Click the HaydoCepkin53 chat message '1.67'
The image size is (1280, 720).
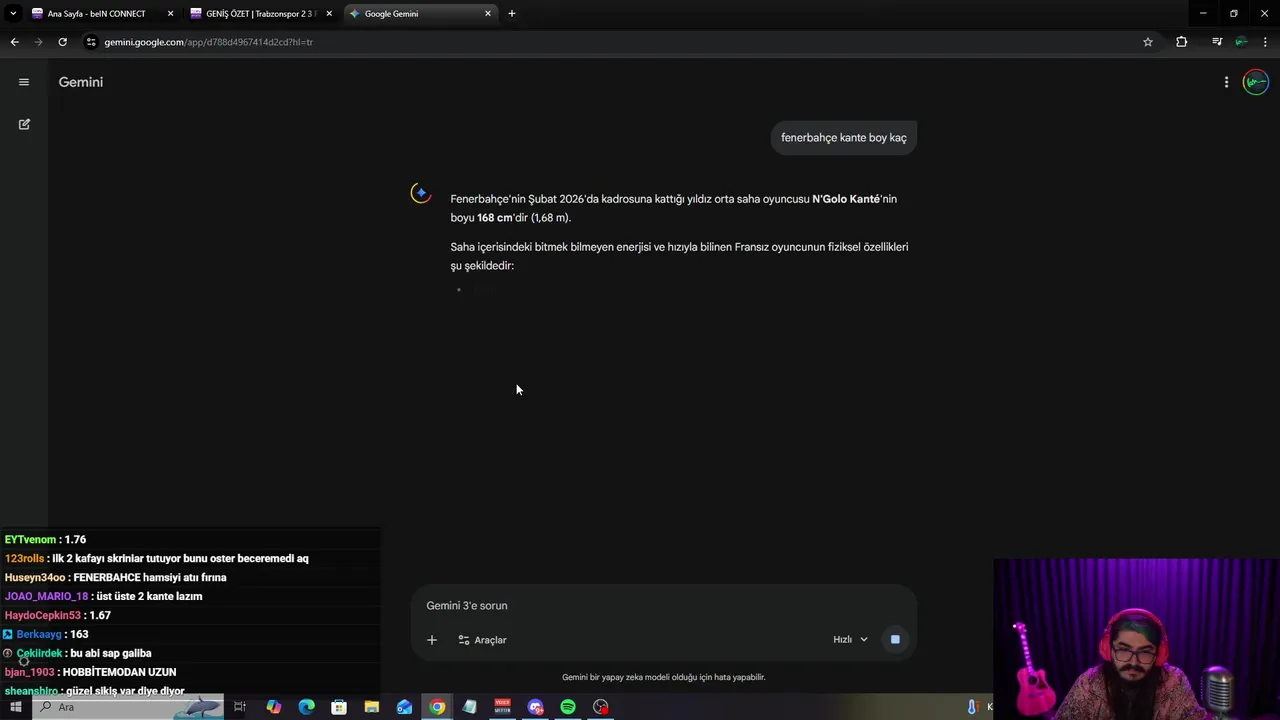pyautogui.click(x=58, y=615)
